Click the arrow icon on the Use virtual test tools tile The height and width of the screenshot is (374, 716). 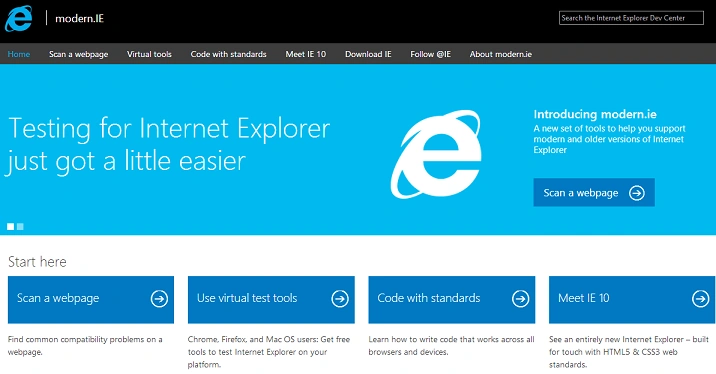(340, 299)
